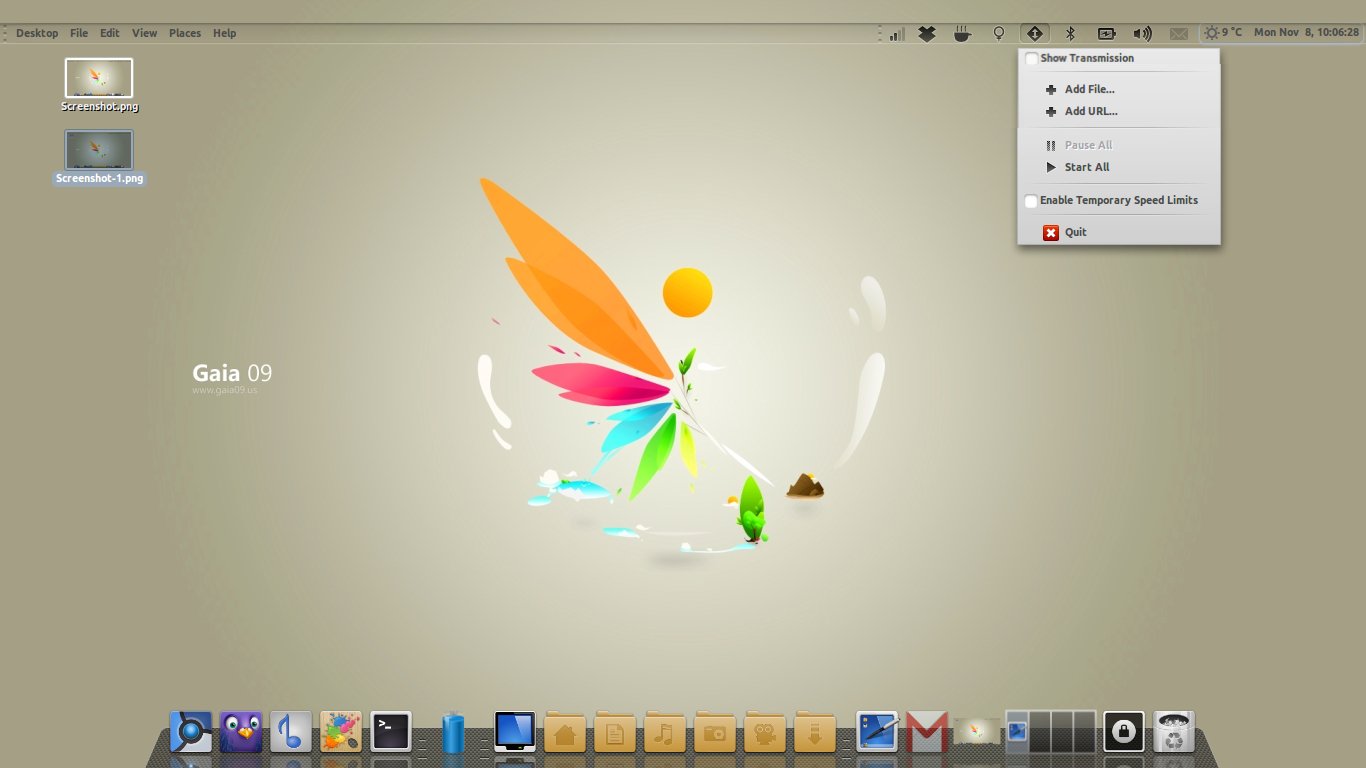Click the weather applet showing 9 °C
Image resolution: width=1366 pixels, height=768 pixels.
point(1223,33)
